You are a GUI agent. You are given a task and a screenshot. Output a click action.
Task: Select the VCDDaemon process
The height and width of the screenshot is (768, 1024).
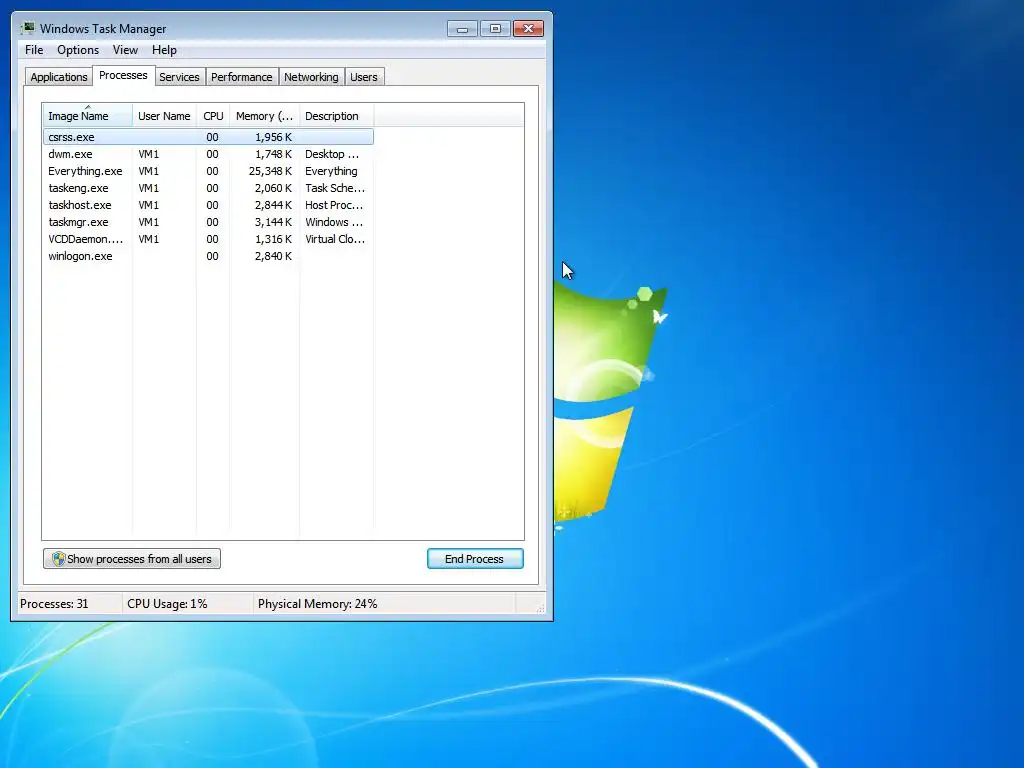pyautogui.click(x=208, y=239)
